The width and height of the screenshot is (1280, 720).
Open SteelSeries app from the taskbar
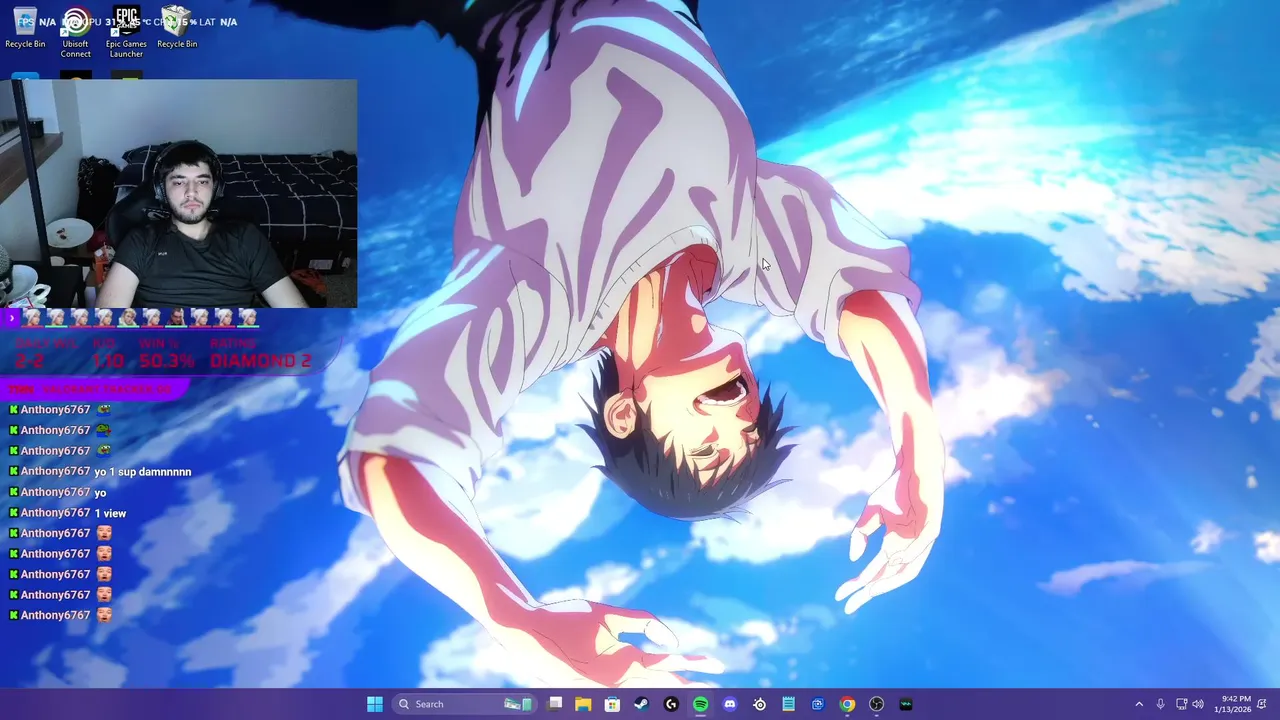click(x=759, y=704)
